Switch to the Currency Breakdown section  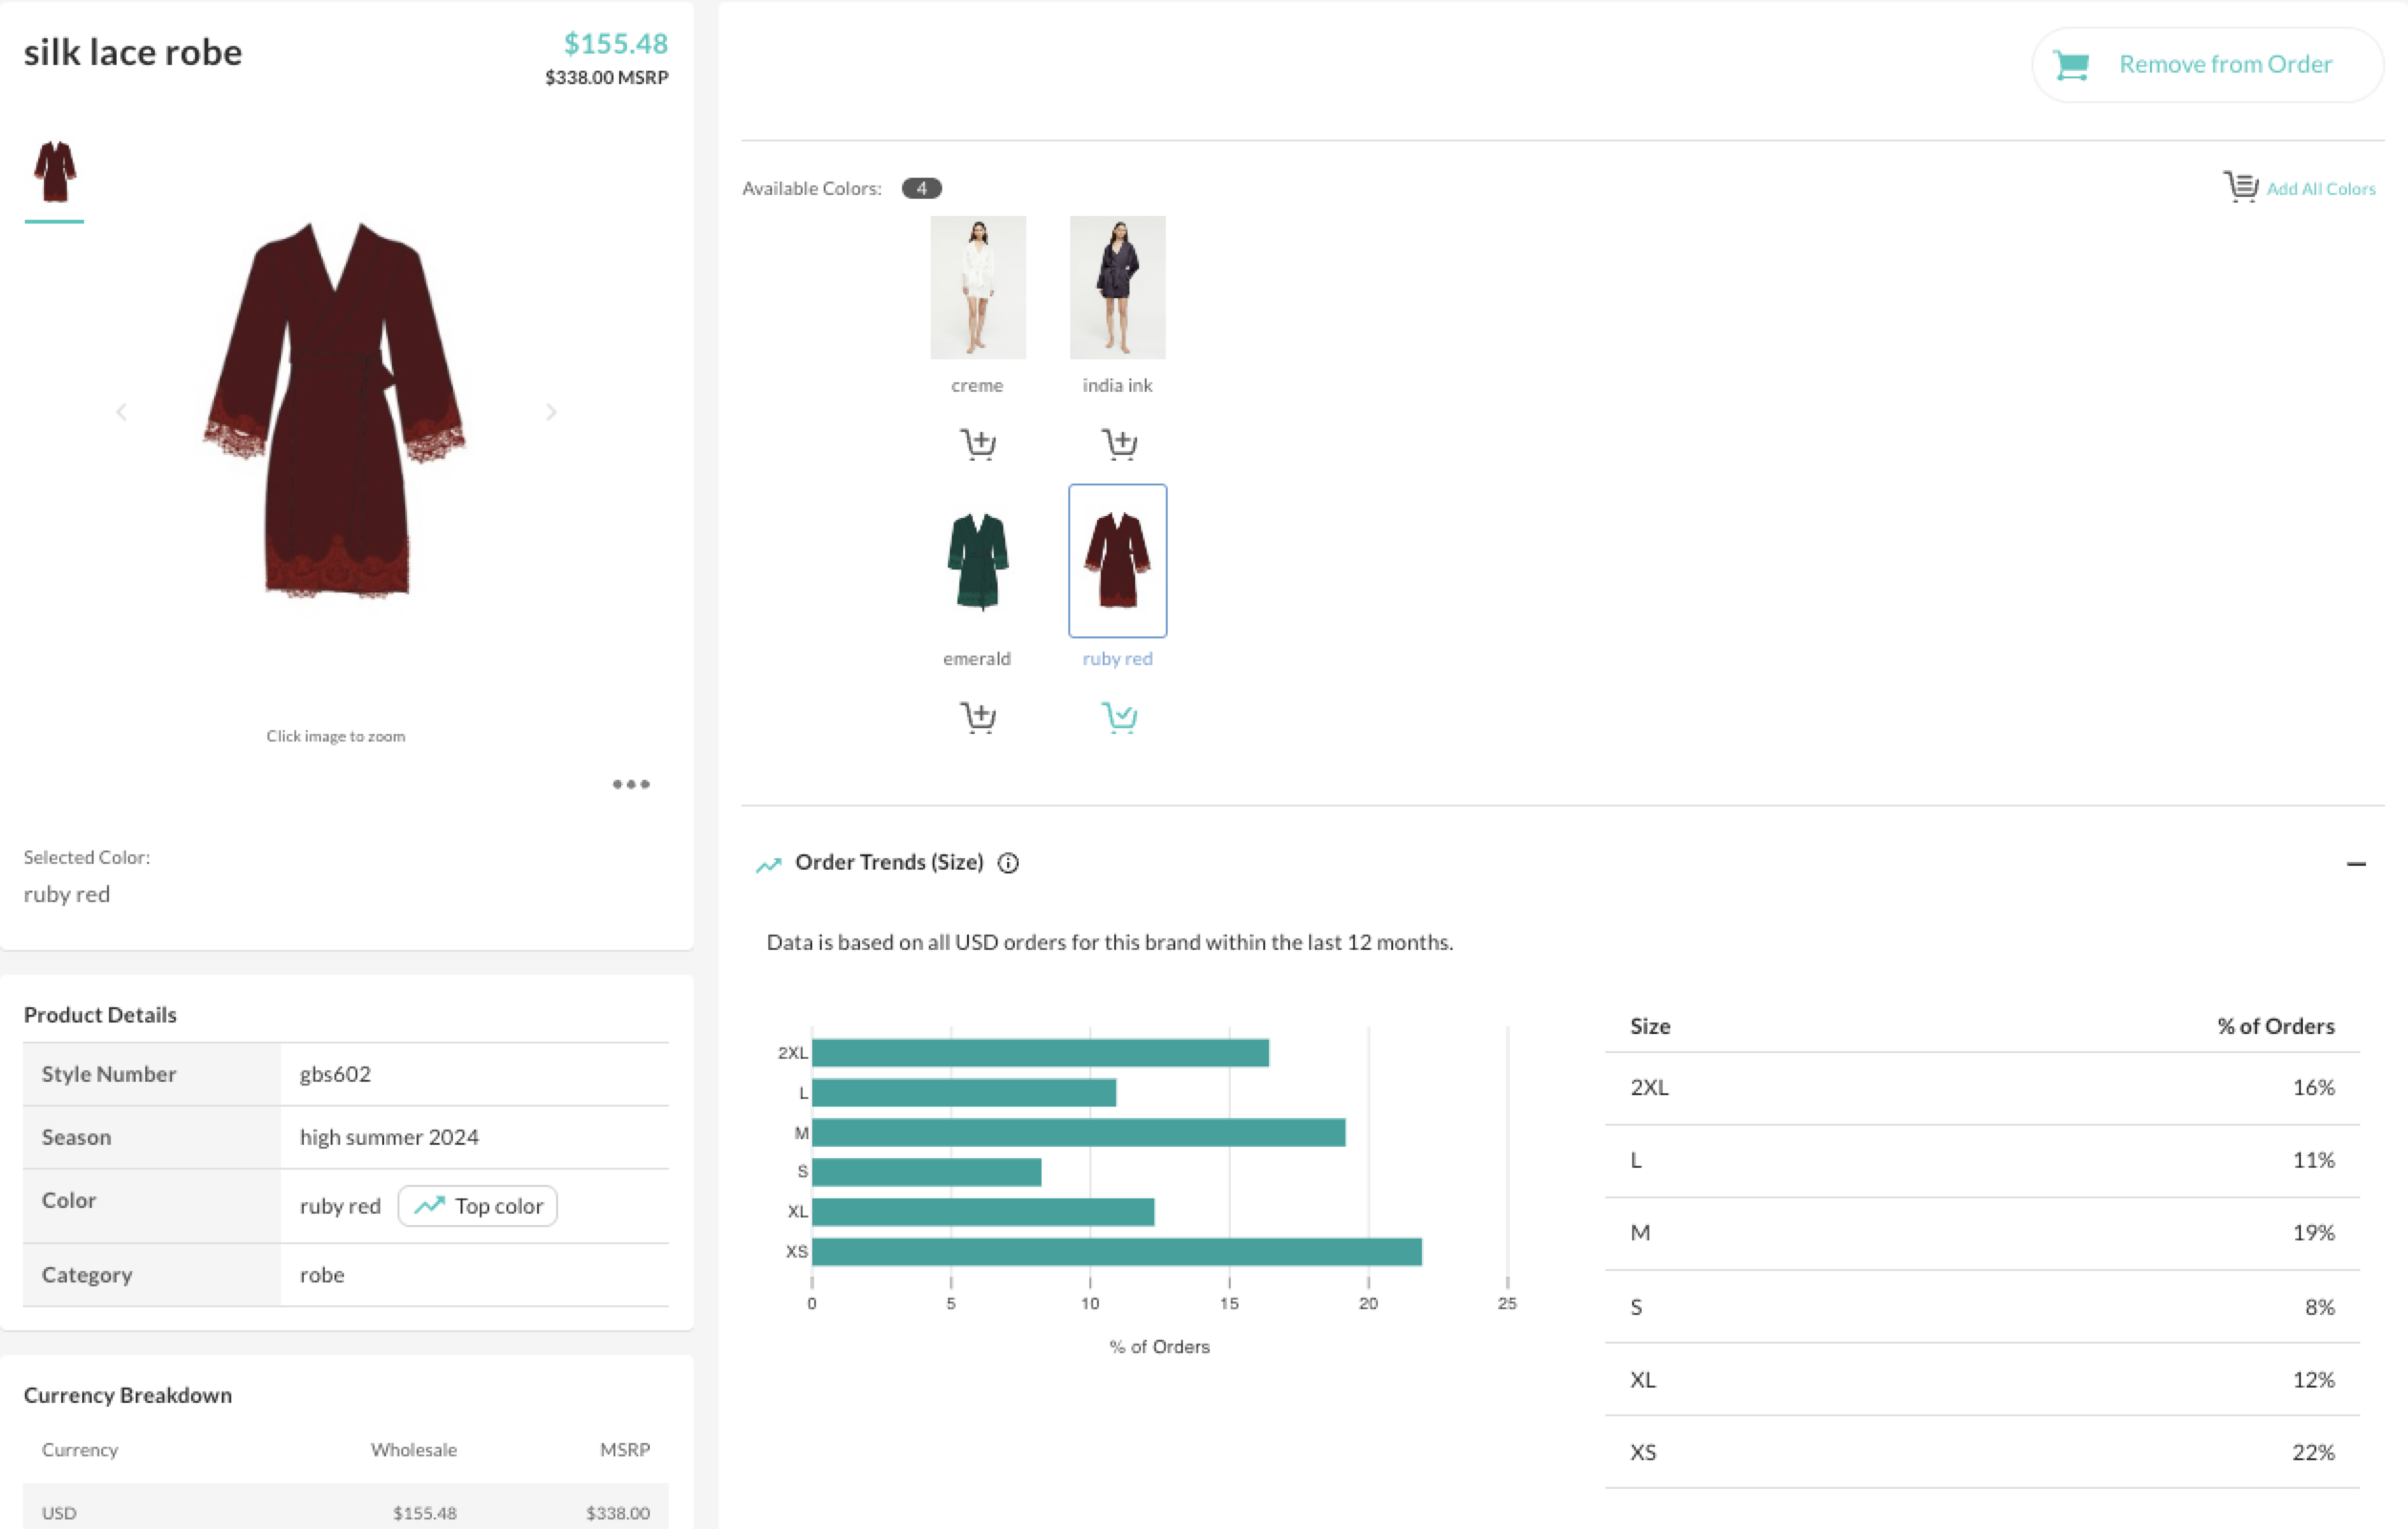click(128, 1394)
